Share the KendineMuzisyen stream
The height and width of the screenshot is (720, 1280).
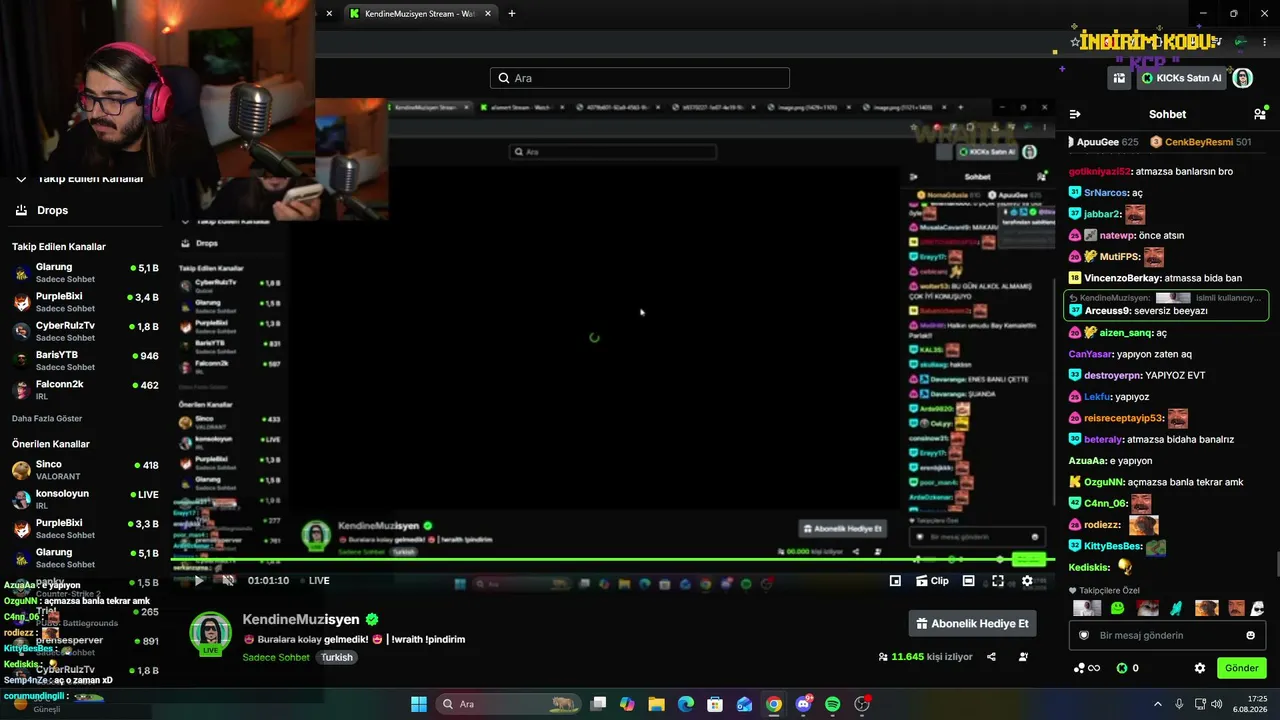991,657
